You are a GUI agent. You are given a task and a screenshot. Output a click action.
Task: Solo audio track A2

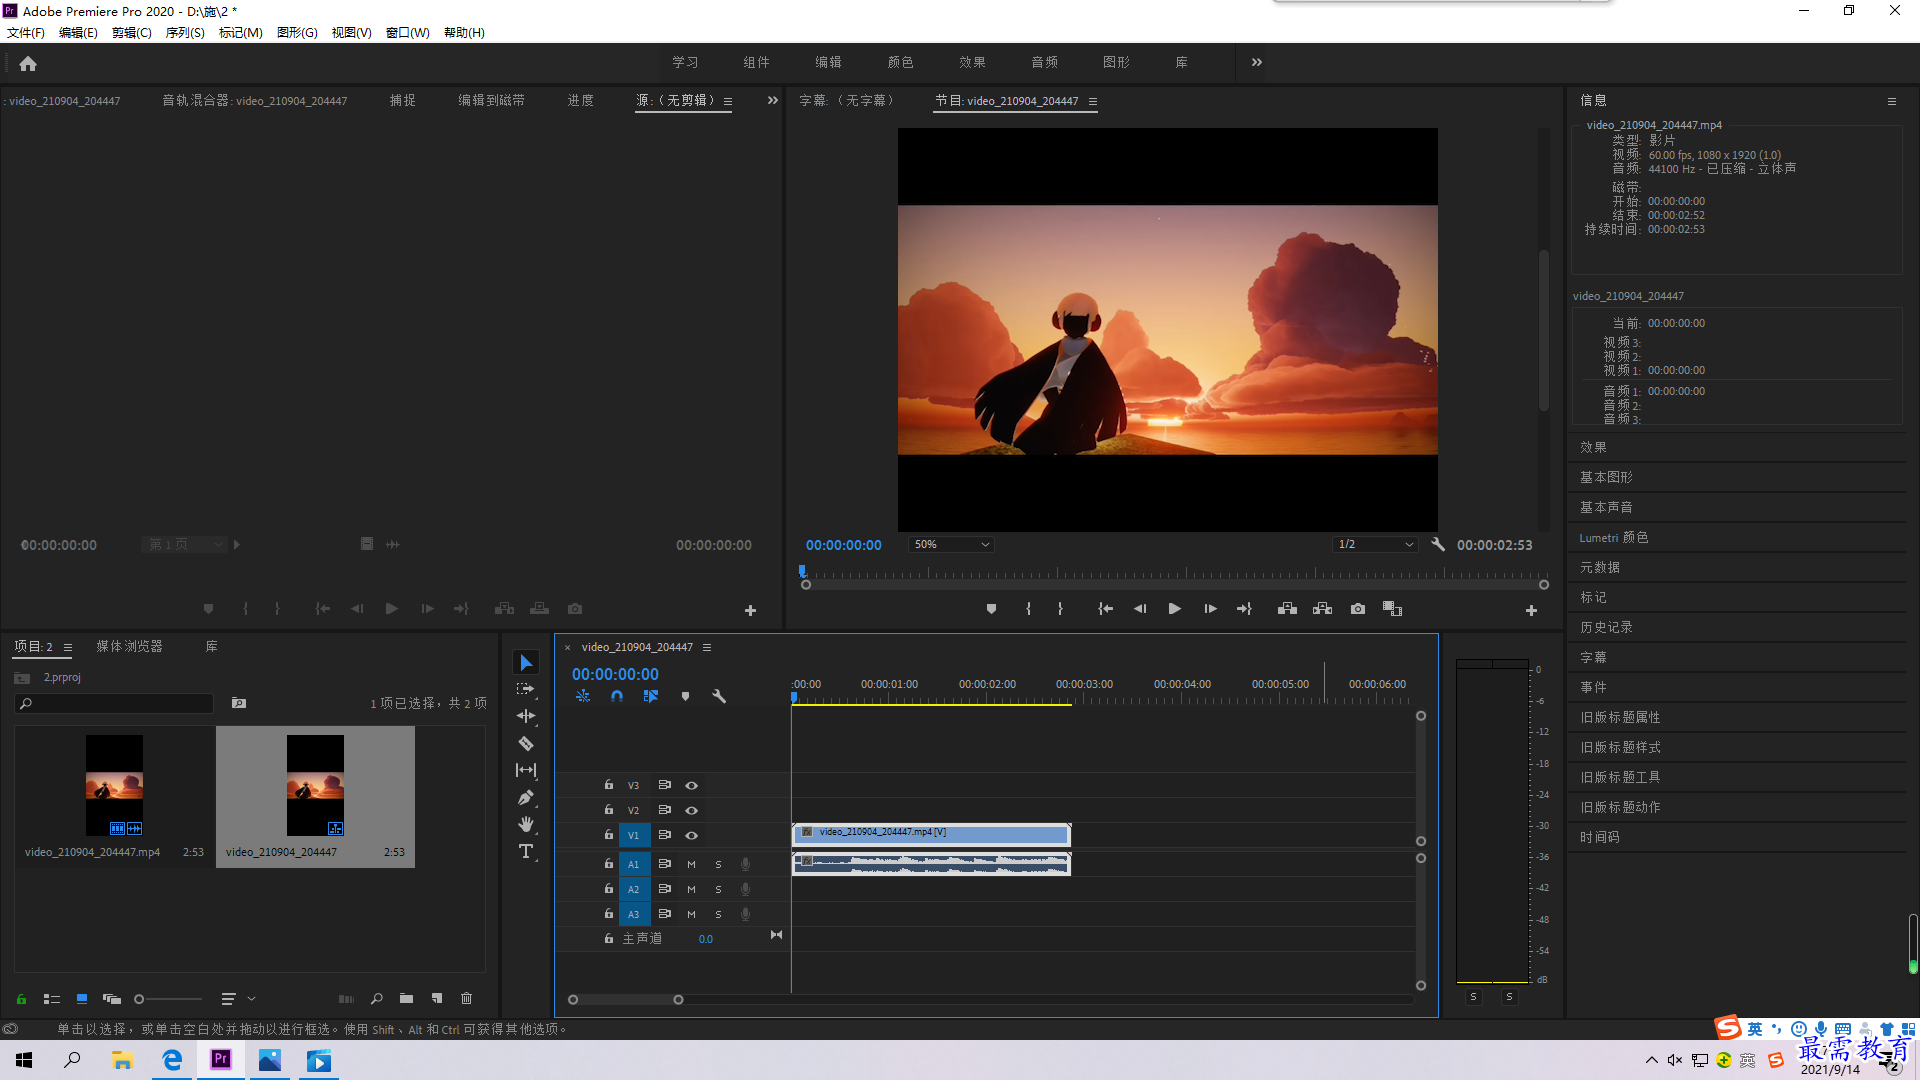coord(718,889)
